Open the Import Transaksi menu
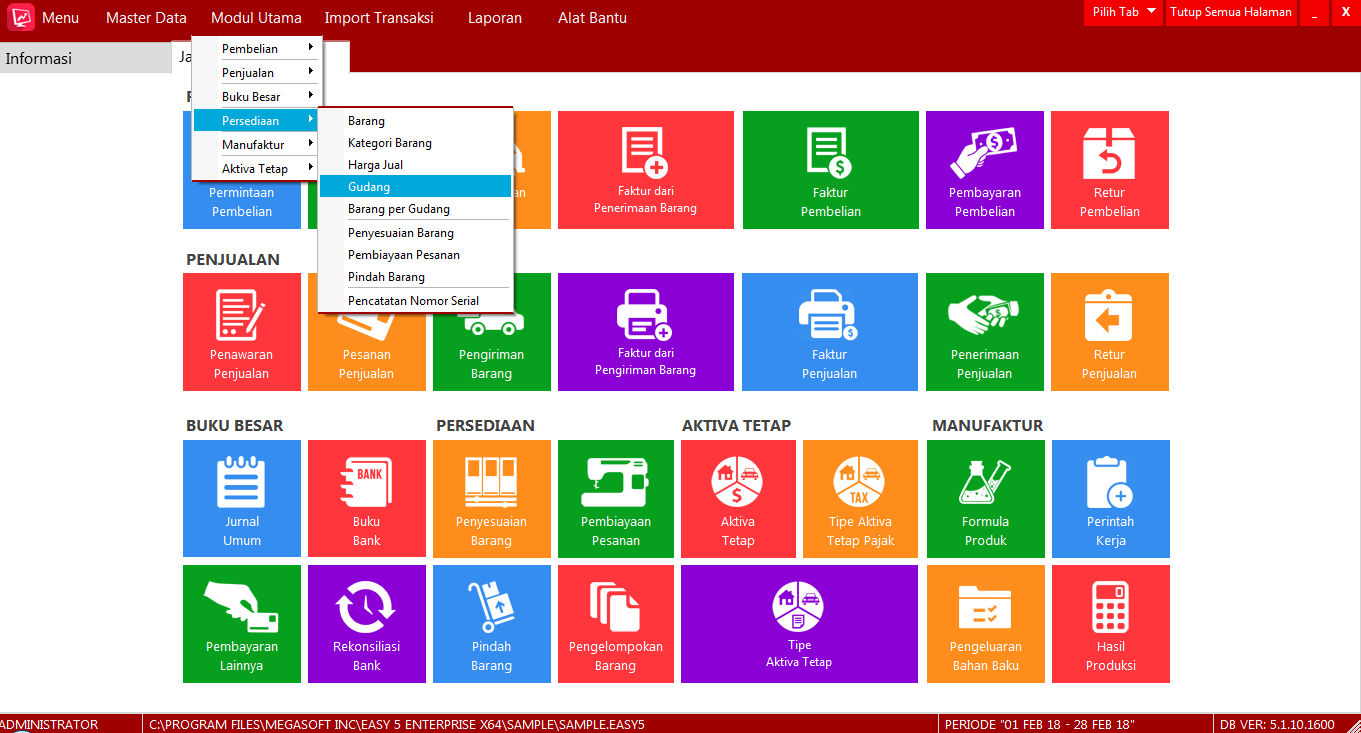This screenshot has width=1361, height=733. [379, 17]
